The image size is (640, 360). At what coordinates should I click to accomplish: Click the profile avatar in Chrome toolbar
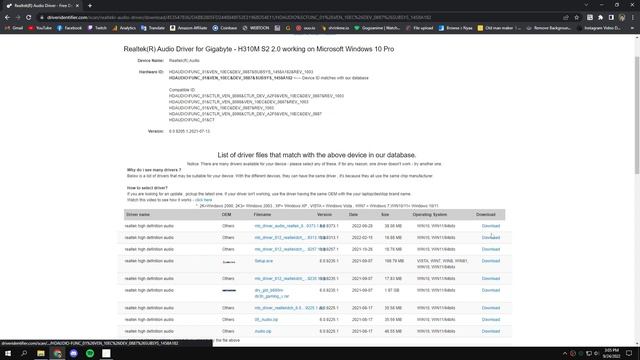(622, 18)
